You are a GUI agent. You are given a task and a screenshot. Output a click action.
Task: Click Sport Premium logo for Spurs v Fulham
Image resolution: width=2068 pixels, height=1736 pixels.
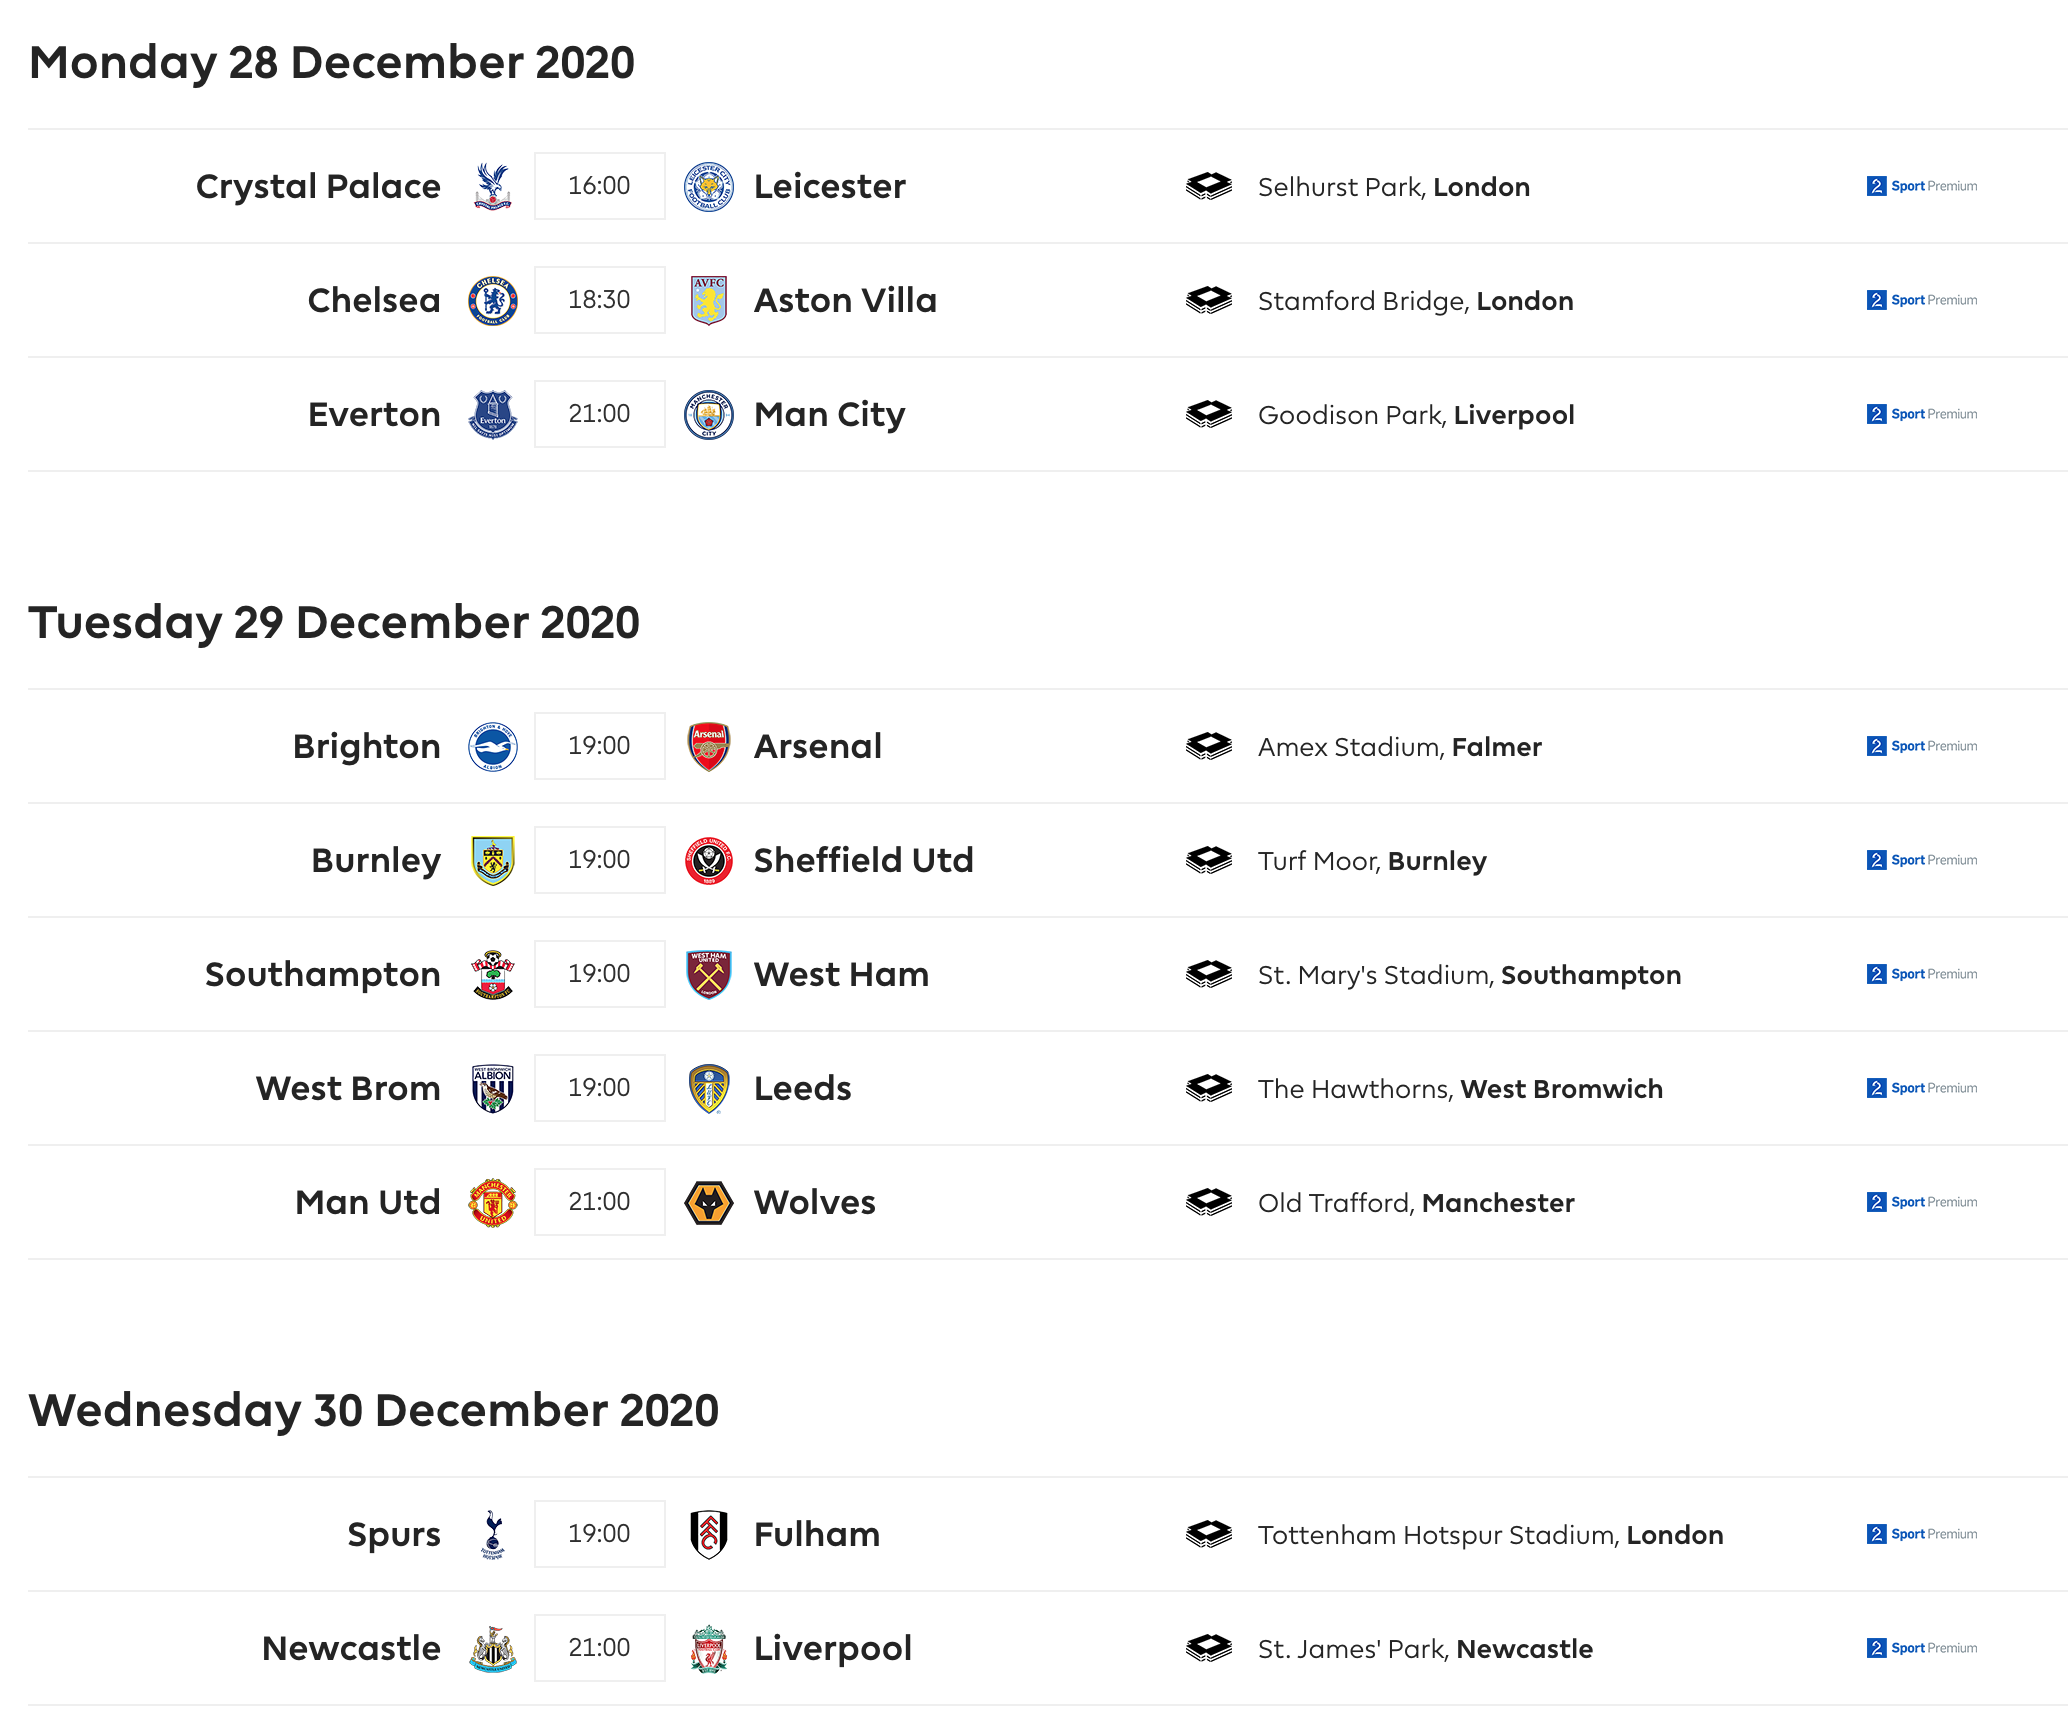click(x=1922, y=1534)
